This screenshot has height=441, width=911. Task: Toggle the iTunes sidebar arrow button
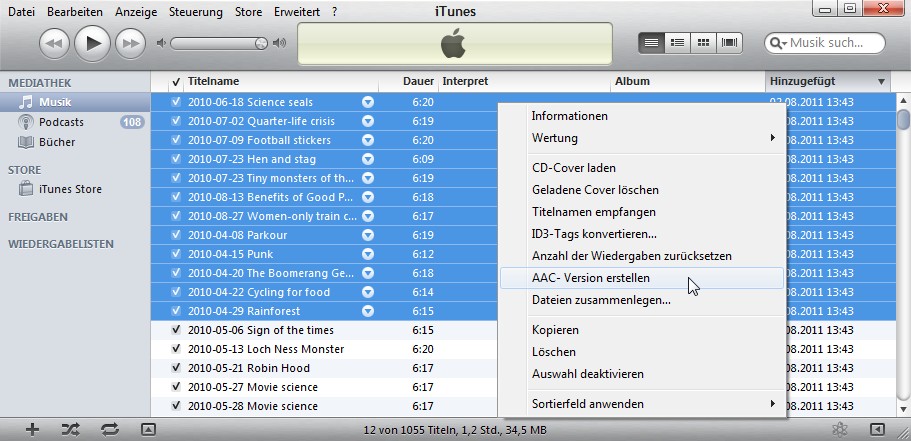tap(877, 429)
